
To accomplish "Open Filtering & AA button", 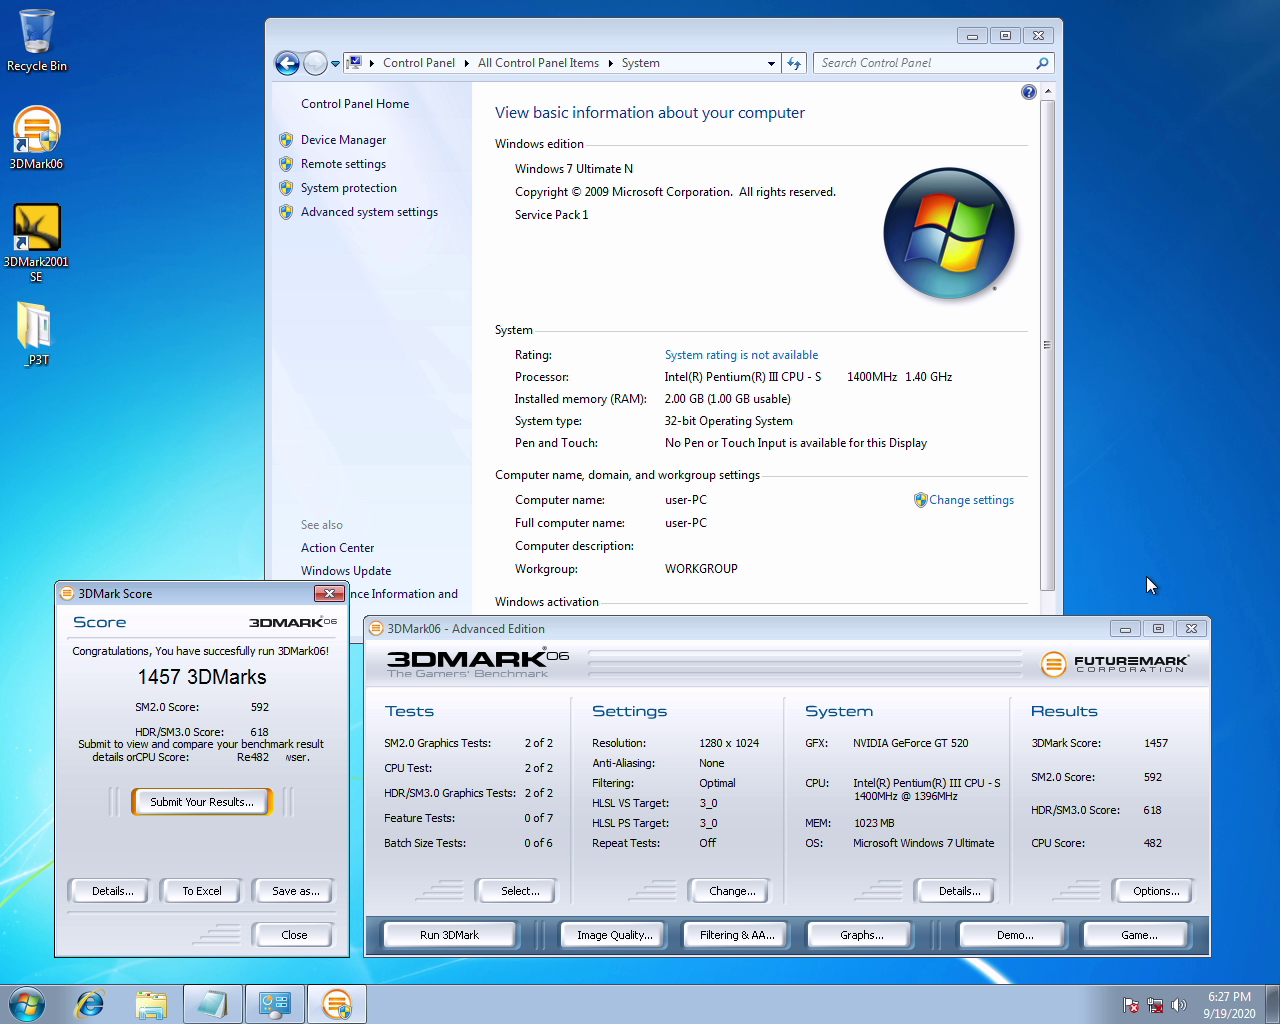I will 737,935.
